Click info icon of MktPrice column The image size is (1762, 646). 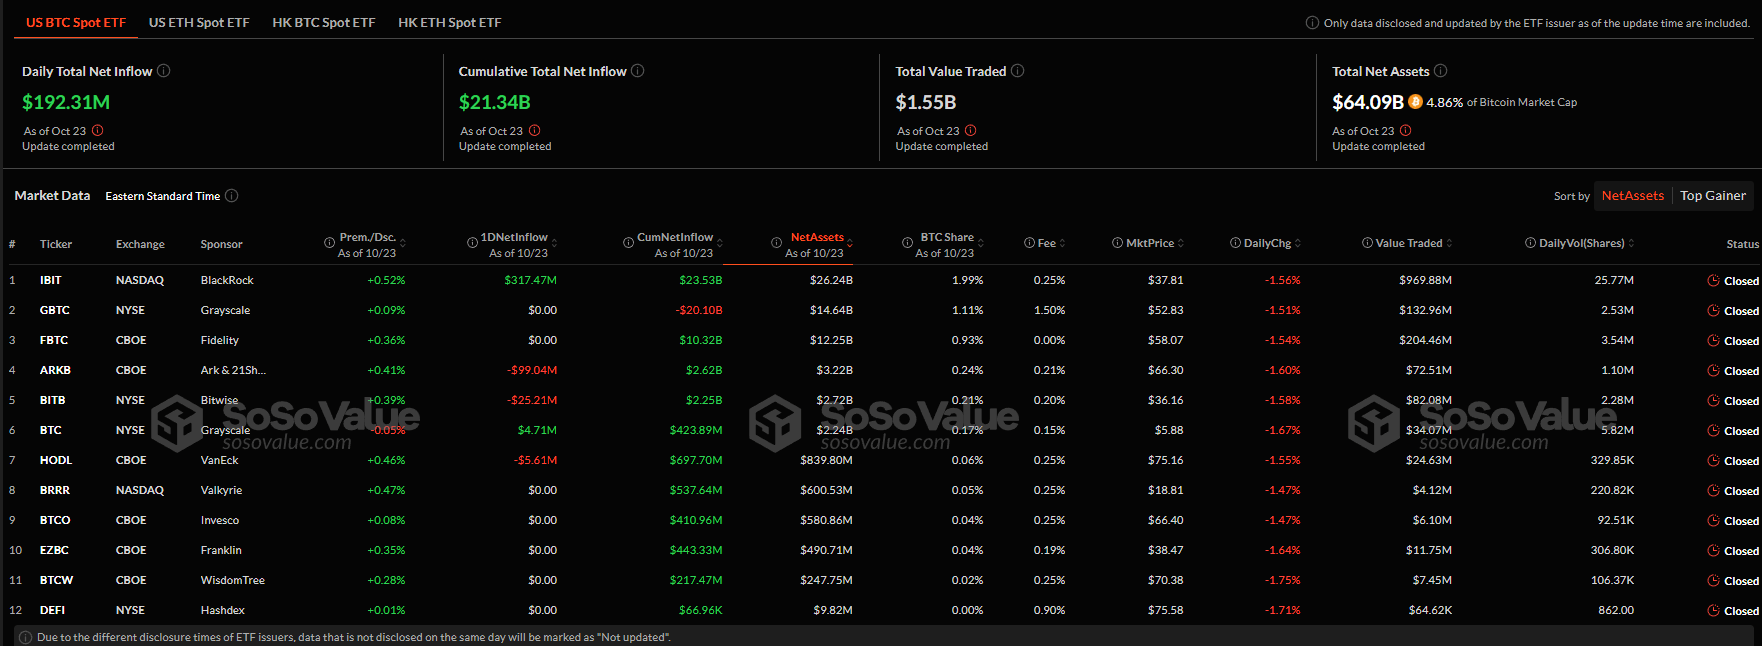1118,243
